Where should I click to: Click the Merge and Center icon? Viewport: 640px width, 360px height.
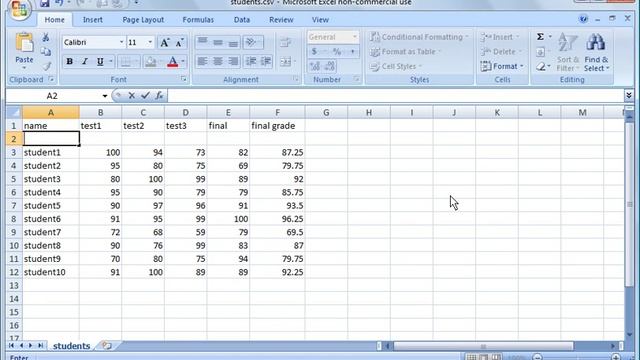pos(286,62)
